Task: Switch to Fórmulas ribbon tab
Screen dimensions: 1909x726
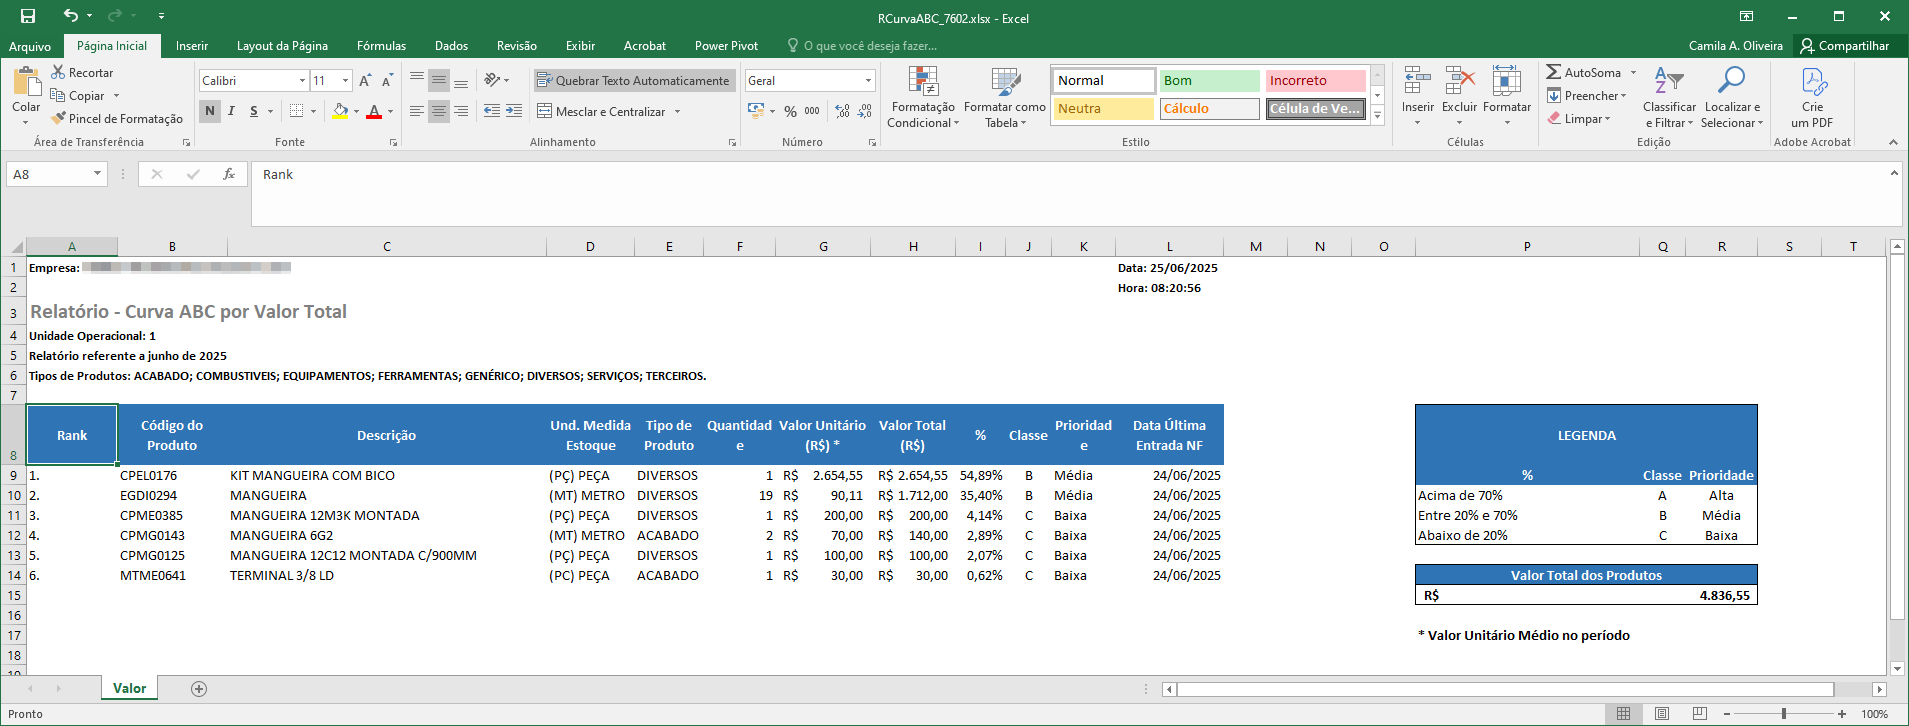Action: (381, 46)
